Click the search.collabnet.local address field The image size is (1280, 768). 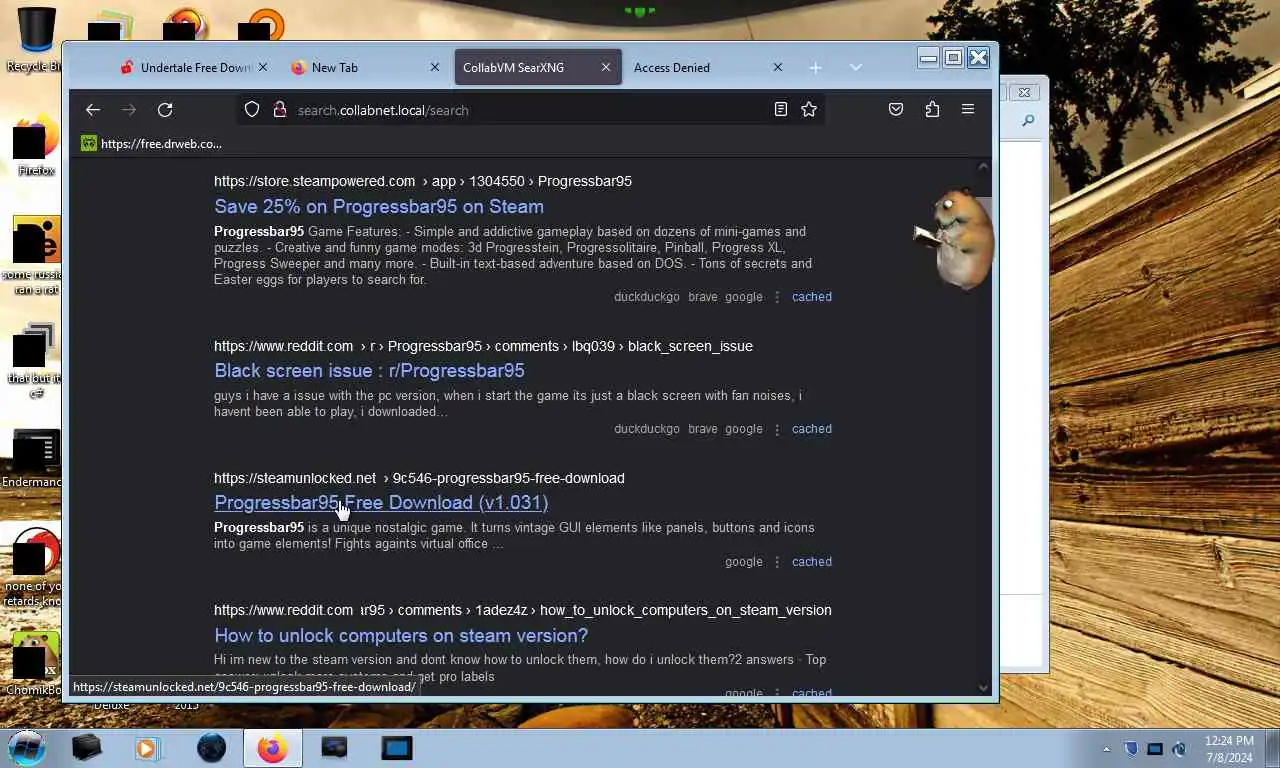coord(530,110)
